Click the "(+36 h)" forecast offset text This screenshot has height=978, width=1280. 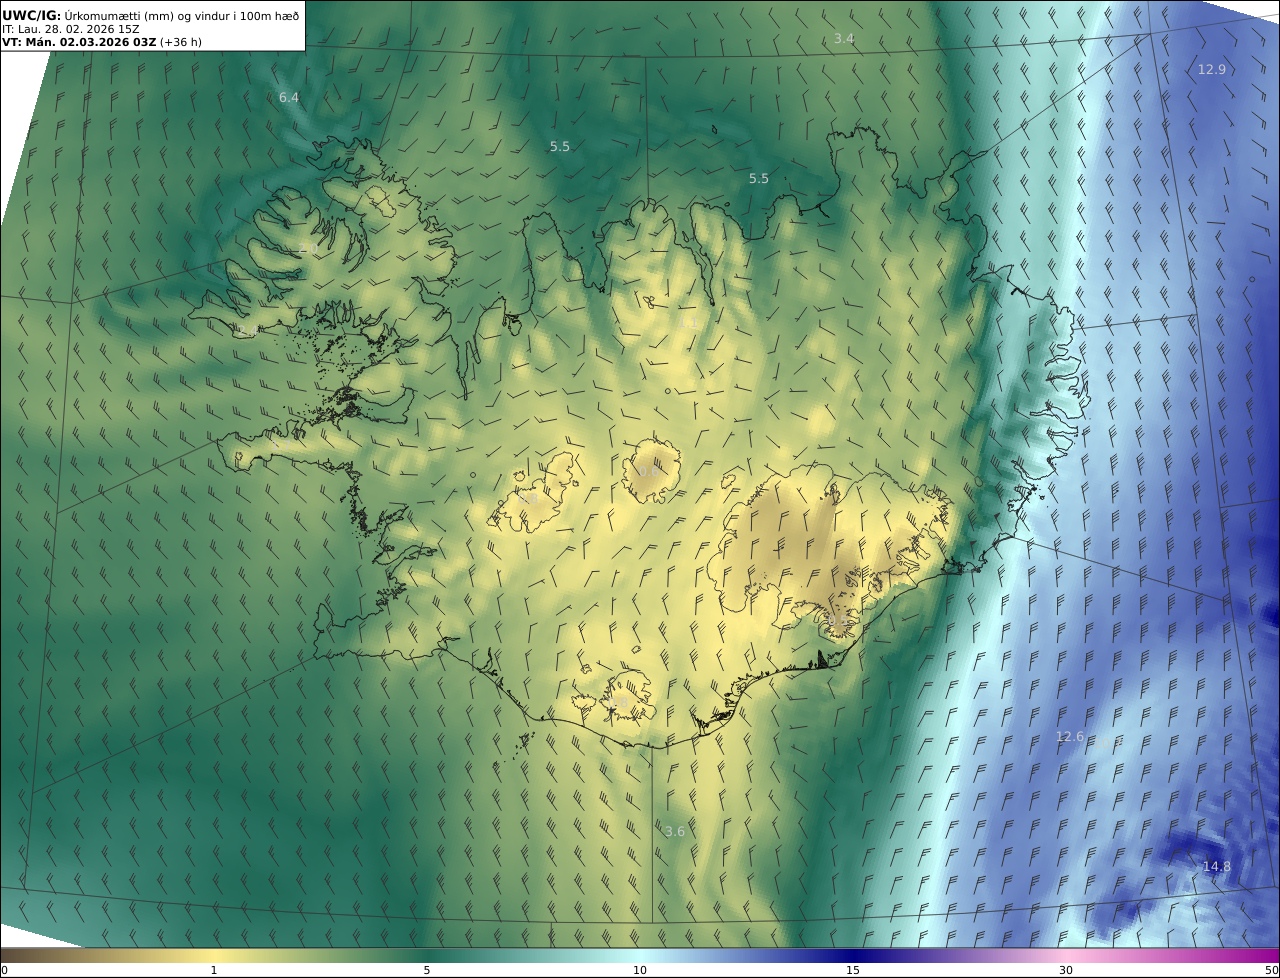tap(181, 42)
